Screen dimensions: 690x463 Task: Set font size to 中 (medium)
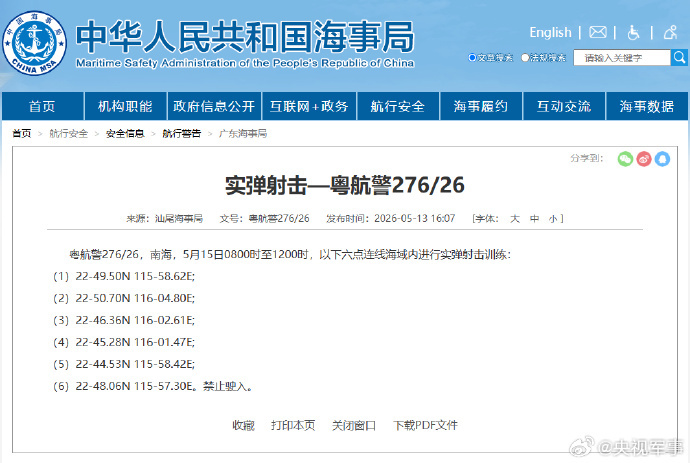coord(534,219)
